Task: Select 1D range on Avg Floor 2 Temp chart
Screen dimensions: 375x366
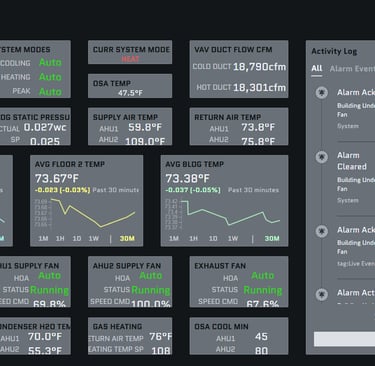Action: click(x=77, y=238)
